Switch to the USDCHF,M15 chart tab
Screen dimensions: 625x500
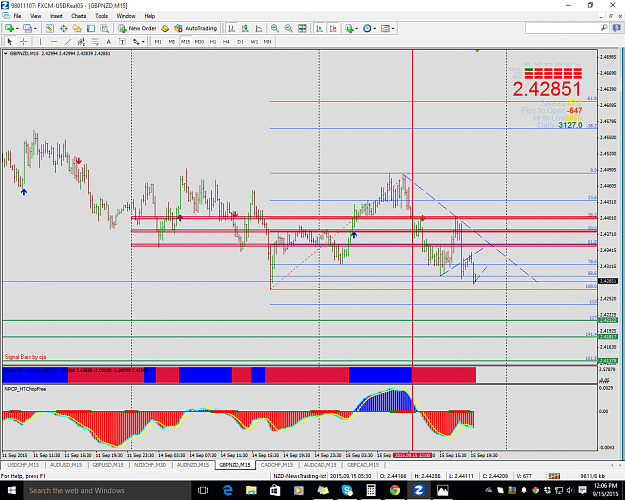point(23,465)
